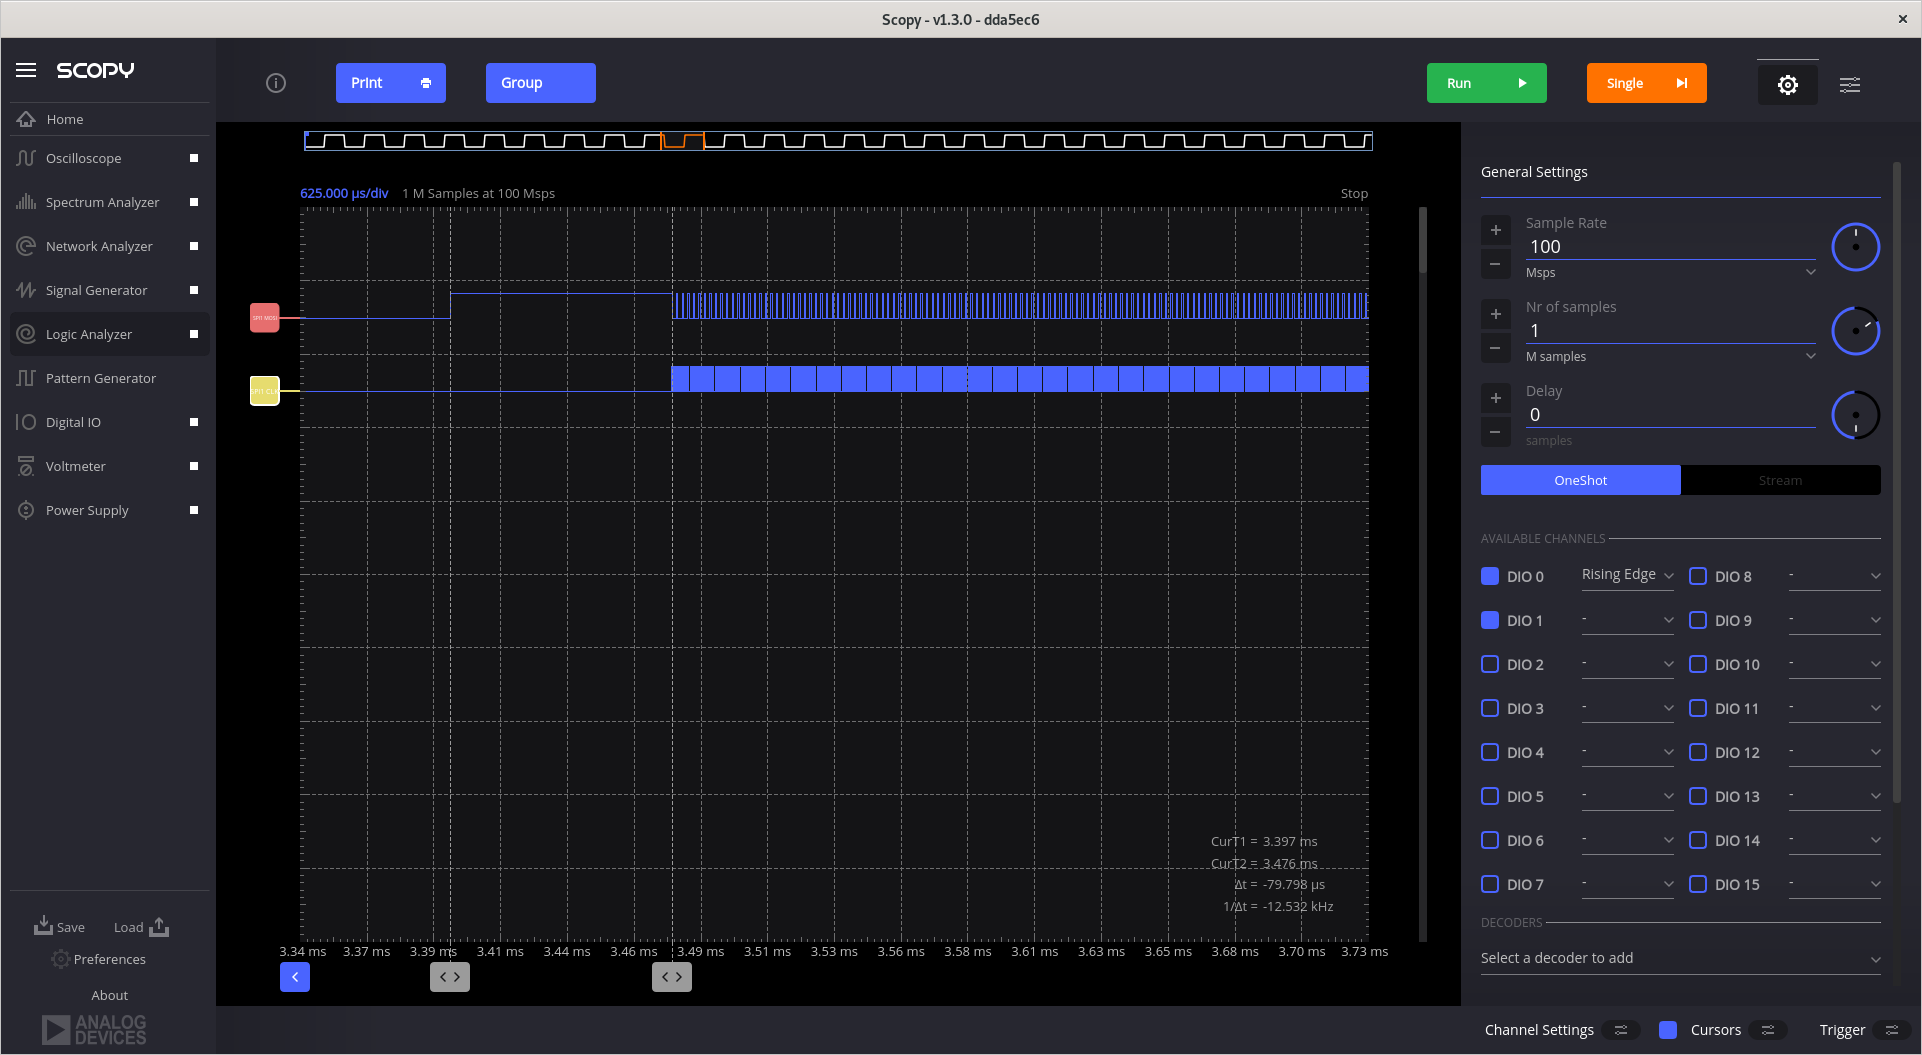Toggle run square for Power Supply
The height and width of the screenshot is (1055, 1922).
[194, 510]
